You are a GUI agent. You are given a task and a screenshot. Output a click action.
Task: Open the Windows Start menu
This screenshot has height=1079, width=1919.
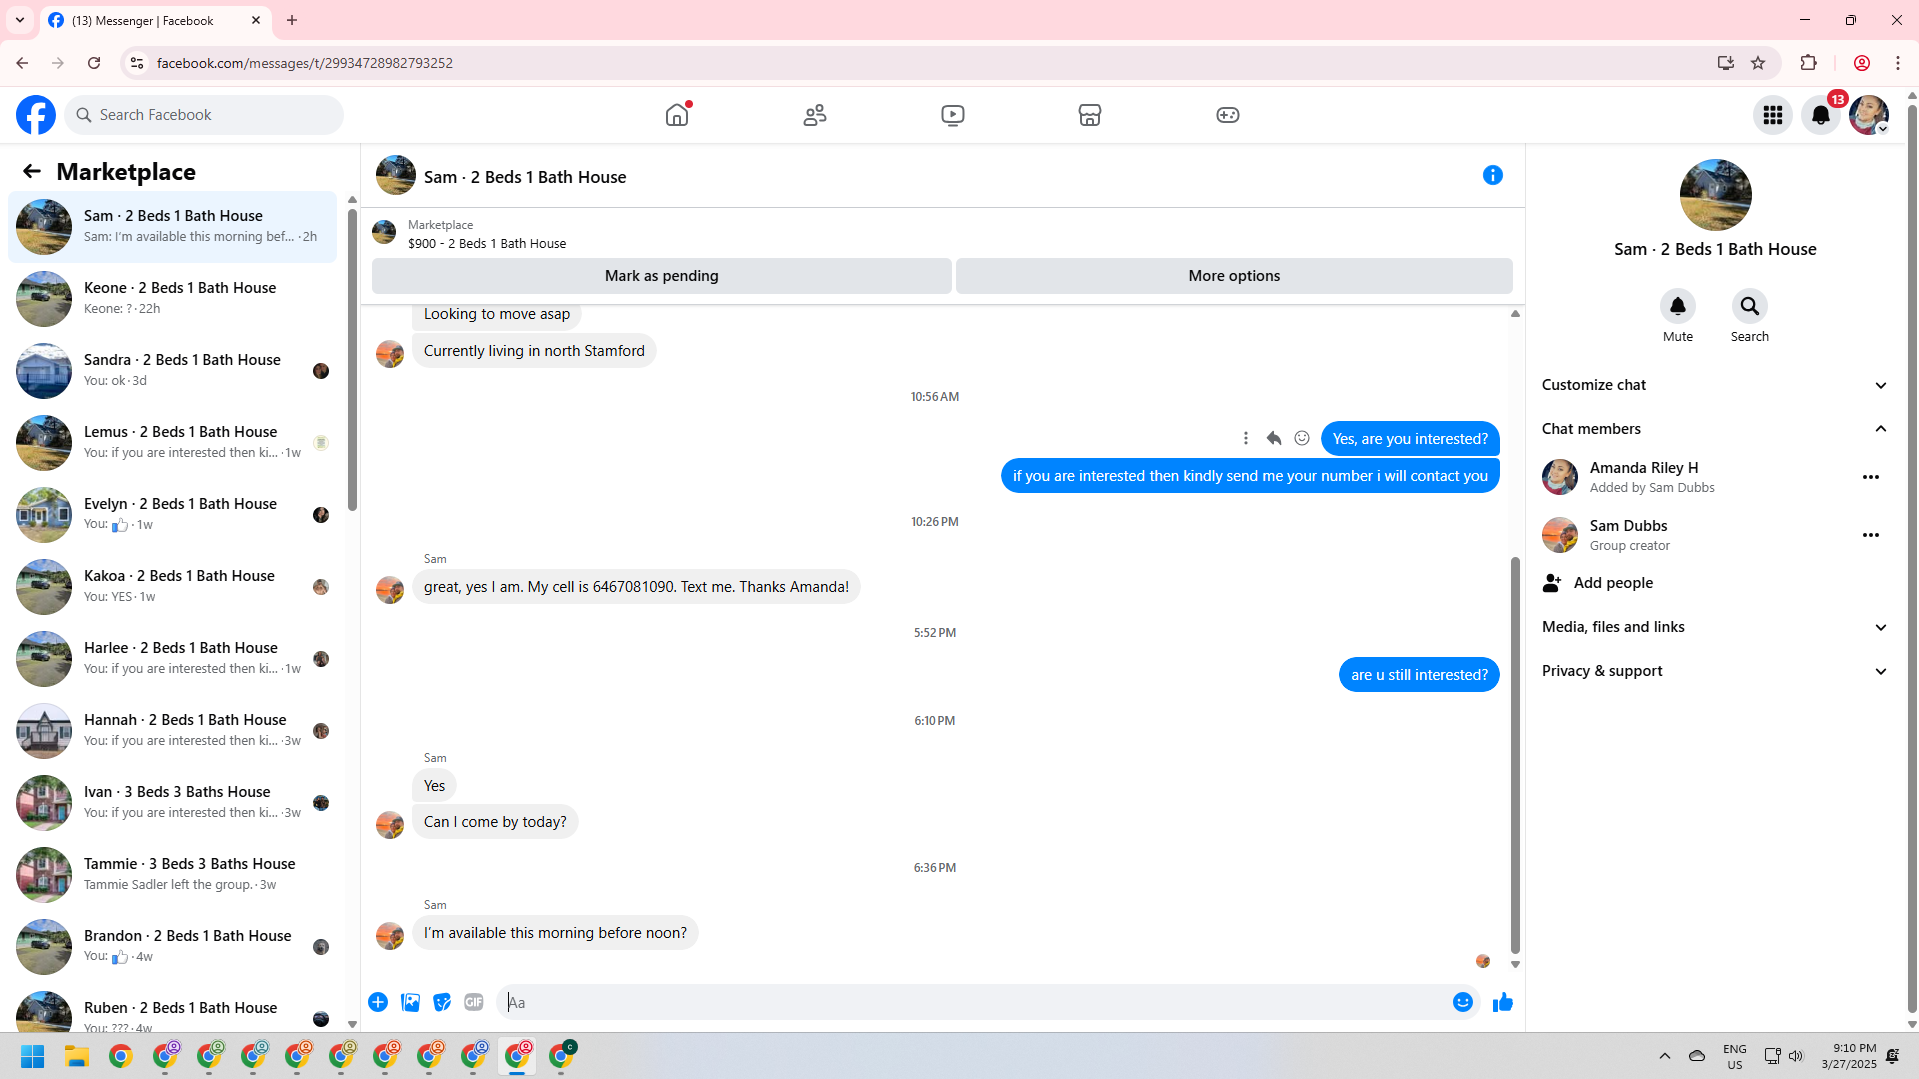tap(33, 1056)
